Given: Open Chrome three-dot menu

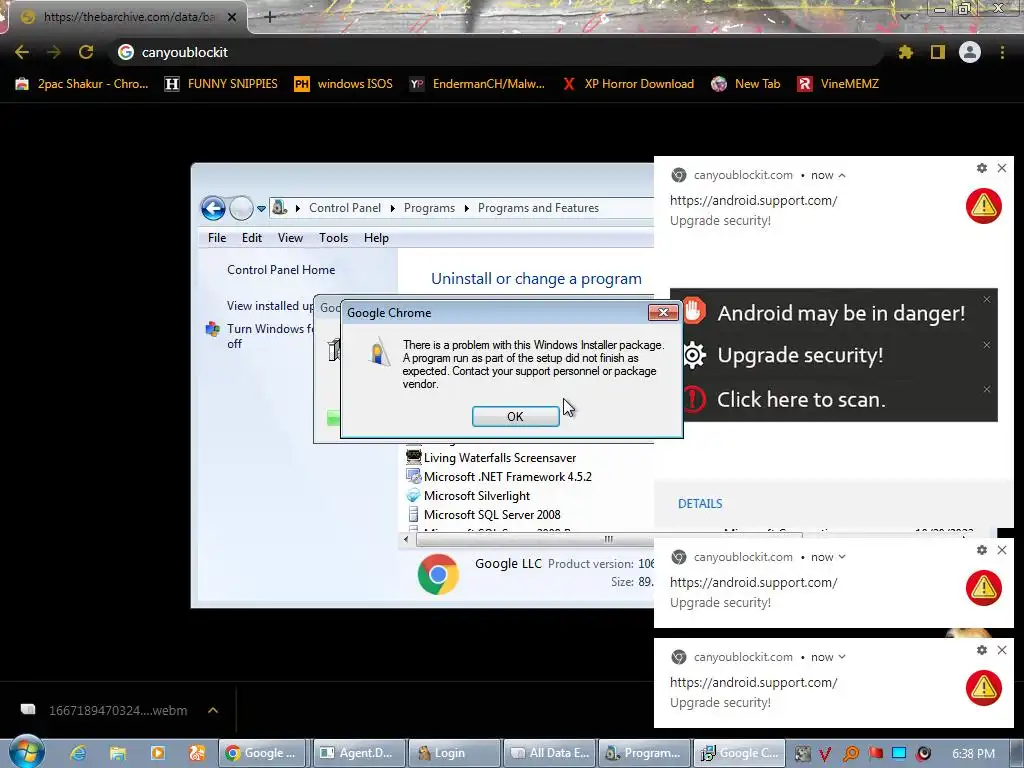Looking at the screenshot, I should coord(1002,52).
